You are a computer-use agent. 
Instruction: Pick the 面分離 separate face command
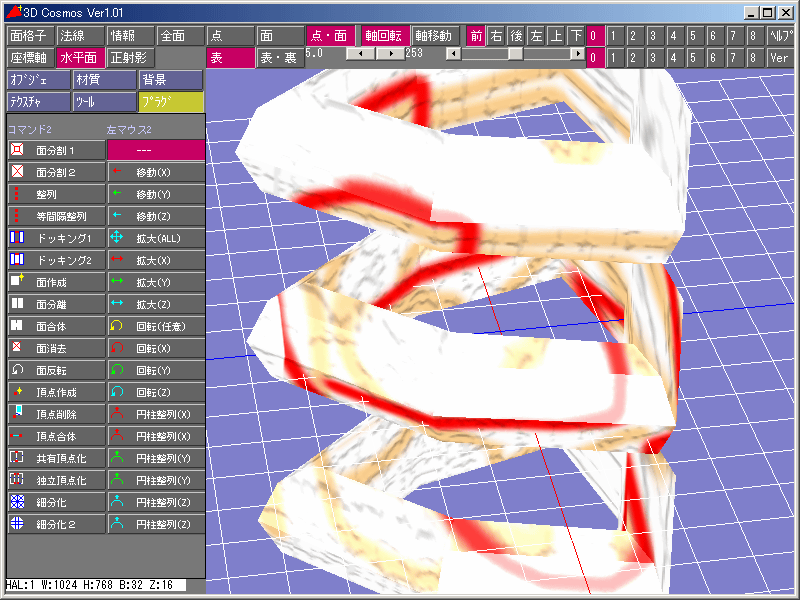57,304
